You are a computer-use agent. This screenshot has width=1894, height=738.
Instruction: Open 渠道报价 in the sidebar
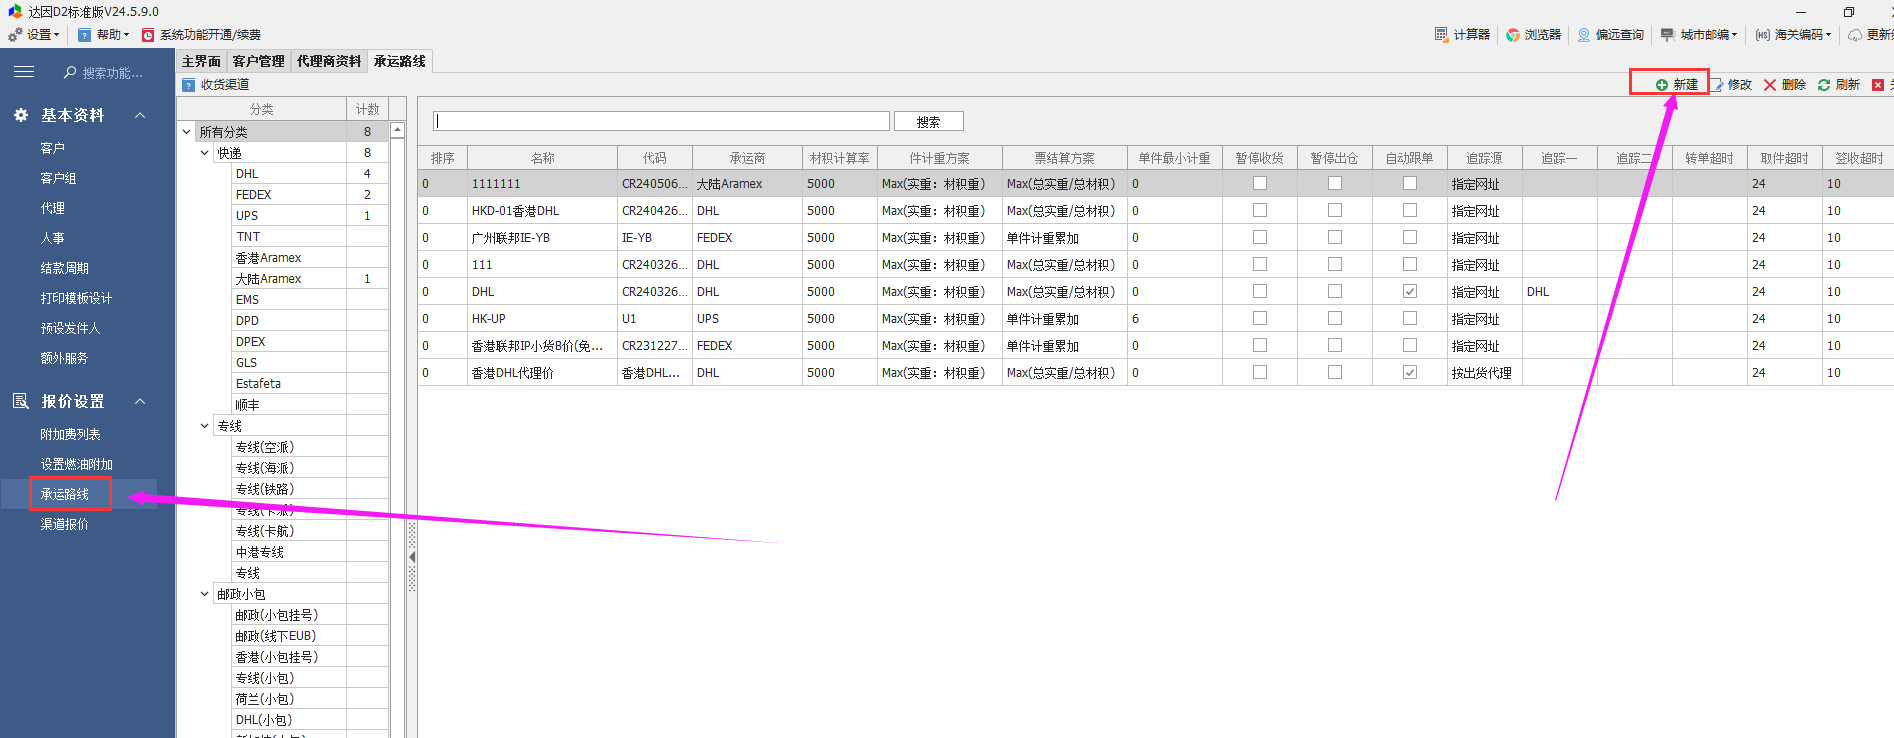point(64,524)
